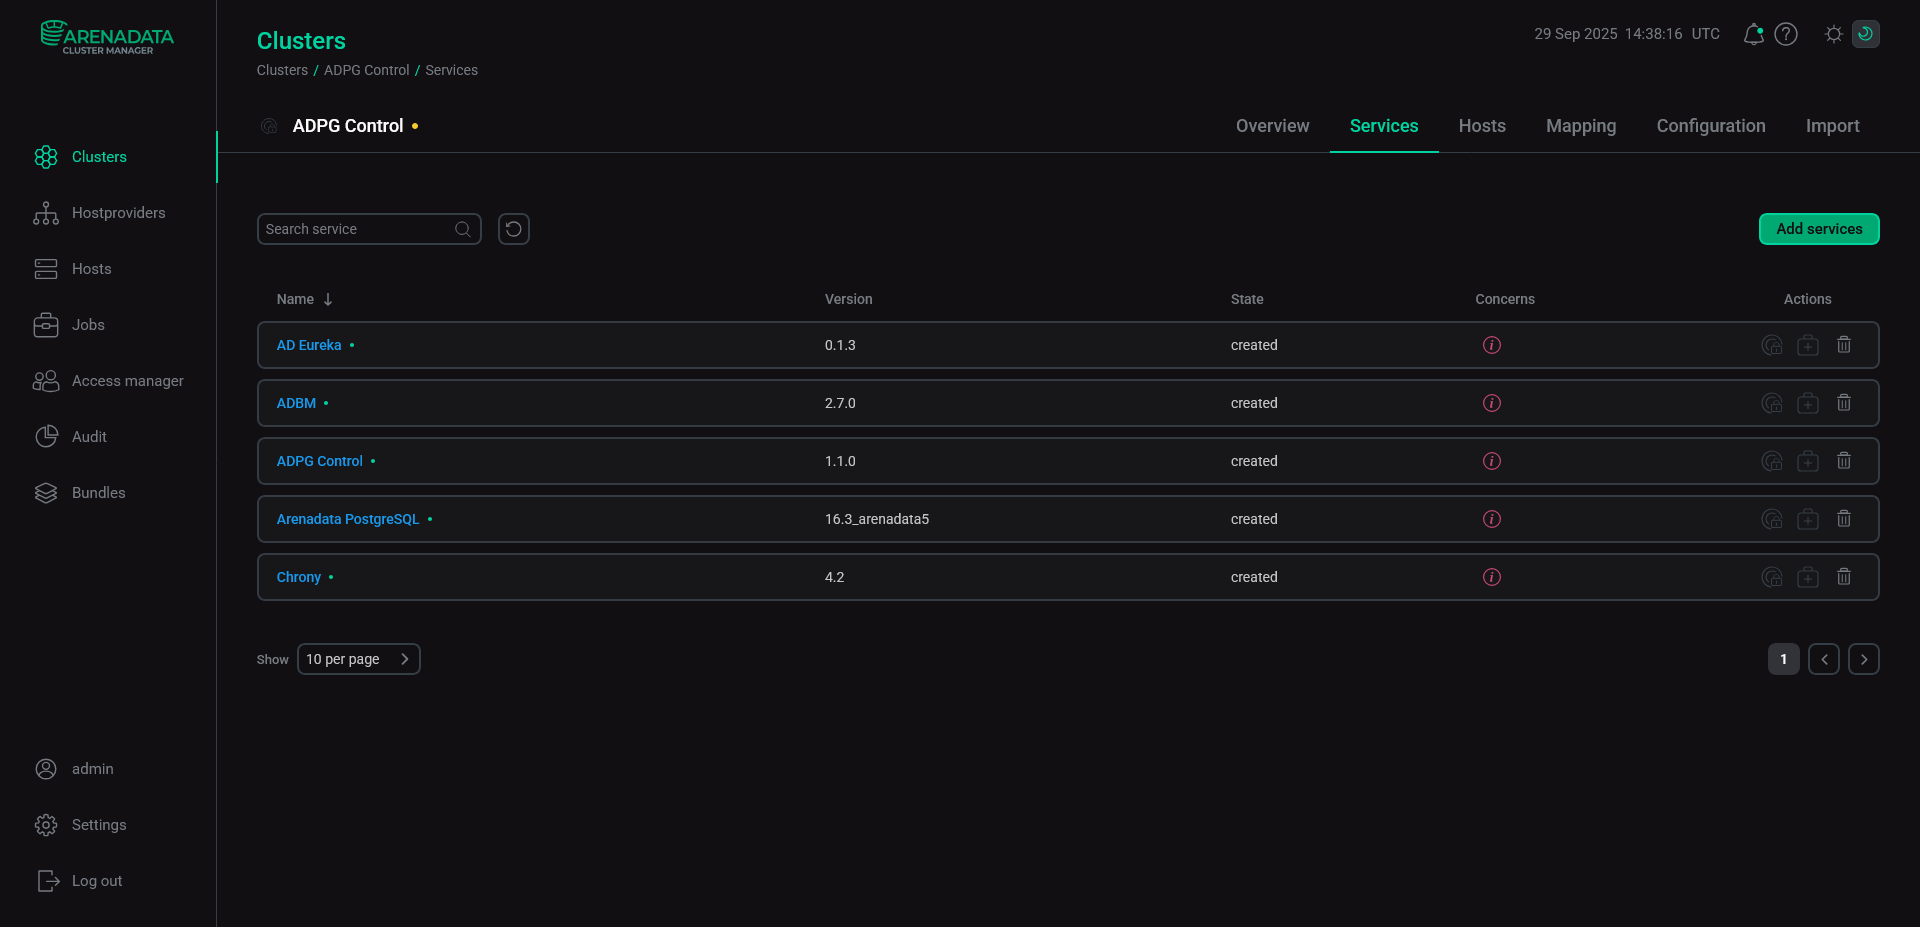Viewport: 1920px width, 927px height.
Task: Open the Configuration tab
Action: click(x=1710, y=126)
